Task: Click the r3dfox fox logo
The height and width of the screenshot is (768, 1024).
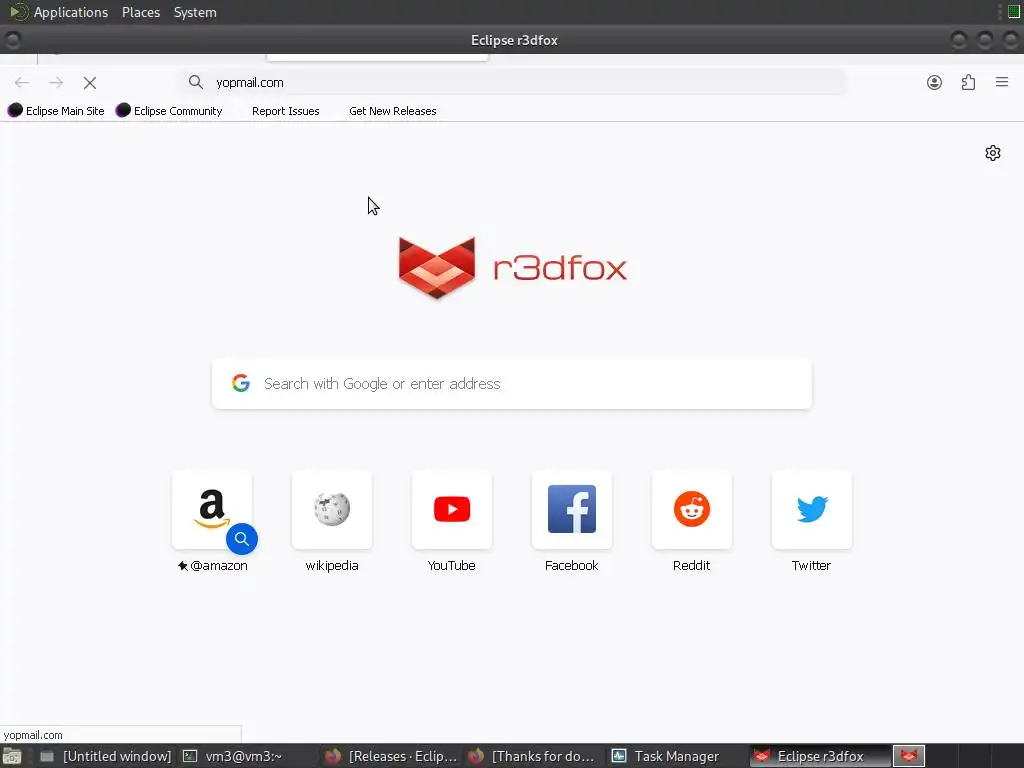Action: point(437,268)
